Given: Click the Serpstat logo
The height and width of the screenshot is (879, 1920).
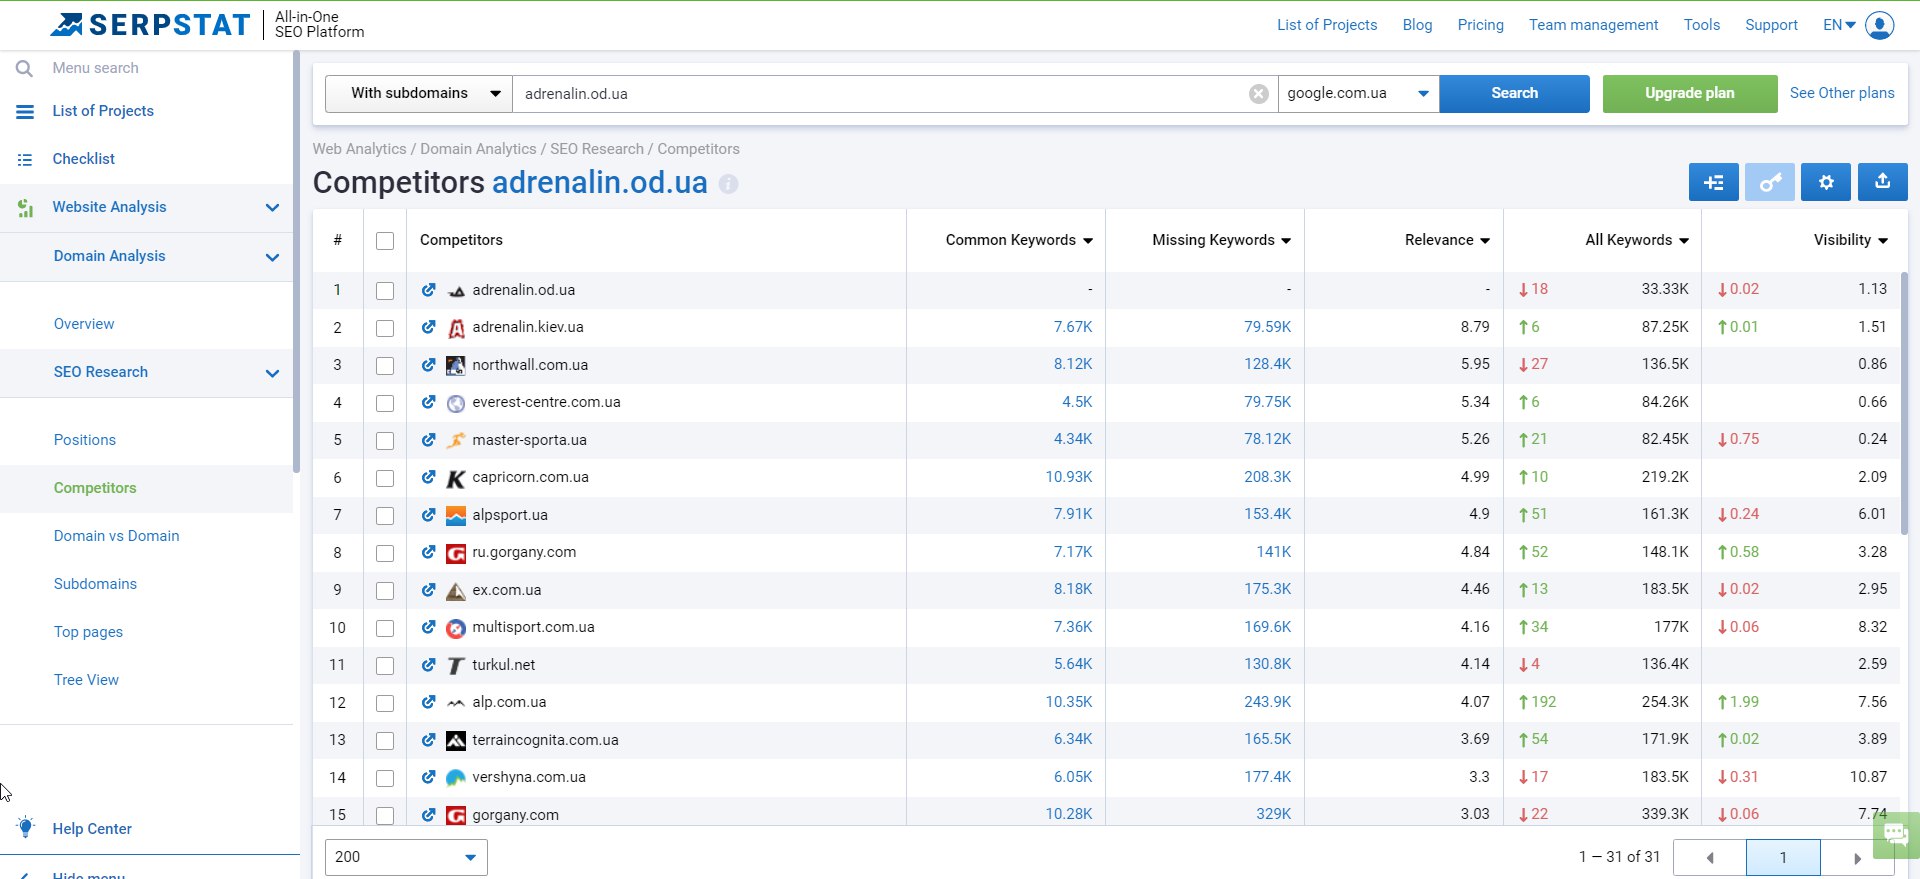Looking at the screenshot, I should point(150,25).
